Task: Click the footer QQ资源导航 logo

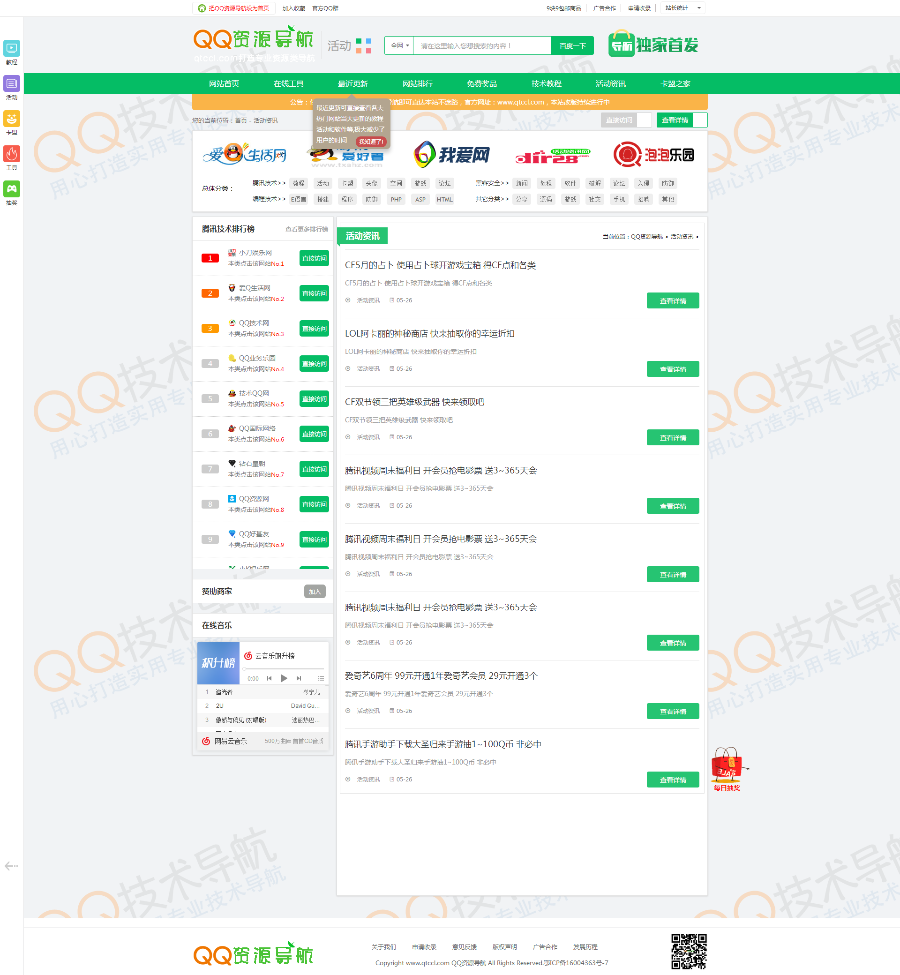Action: point(253,954)
